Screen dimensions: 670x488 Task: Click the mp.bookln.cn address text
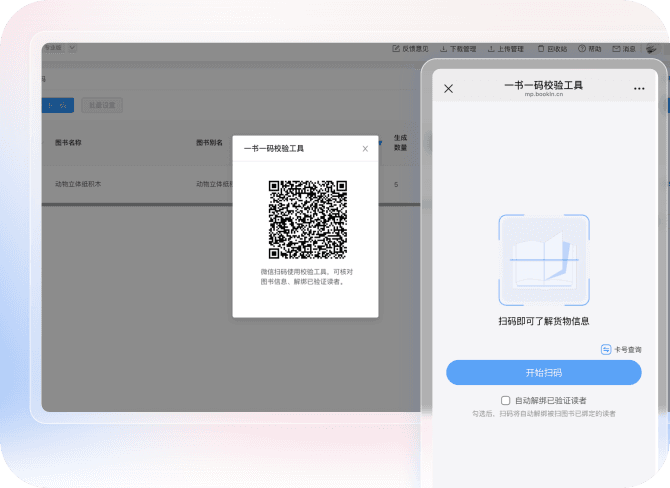click(544, 94)
